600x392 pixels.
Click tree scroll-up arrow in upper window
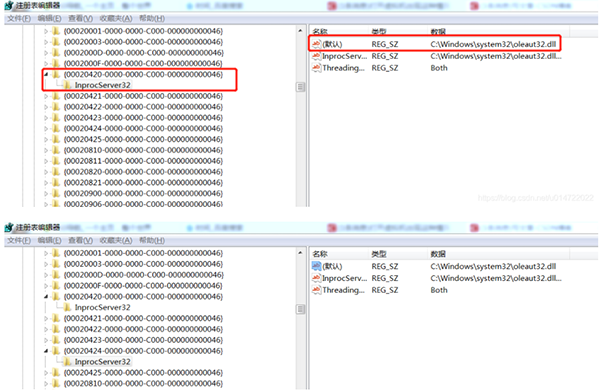(x=300, y=31)
